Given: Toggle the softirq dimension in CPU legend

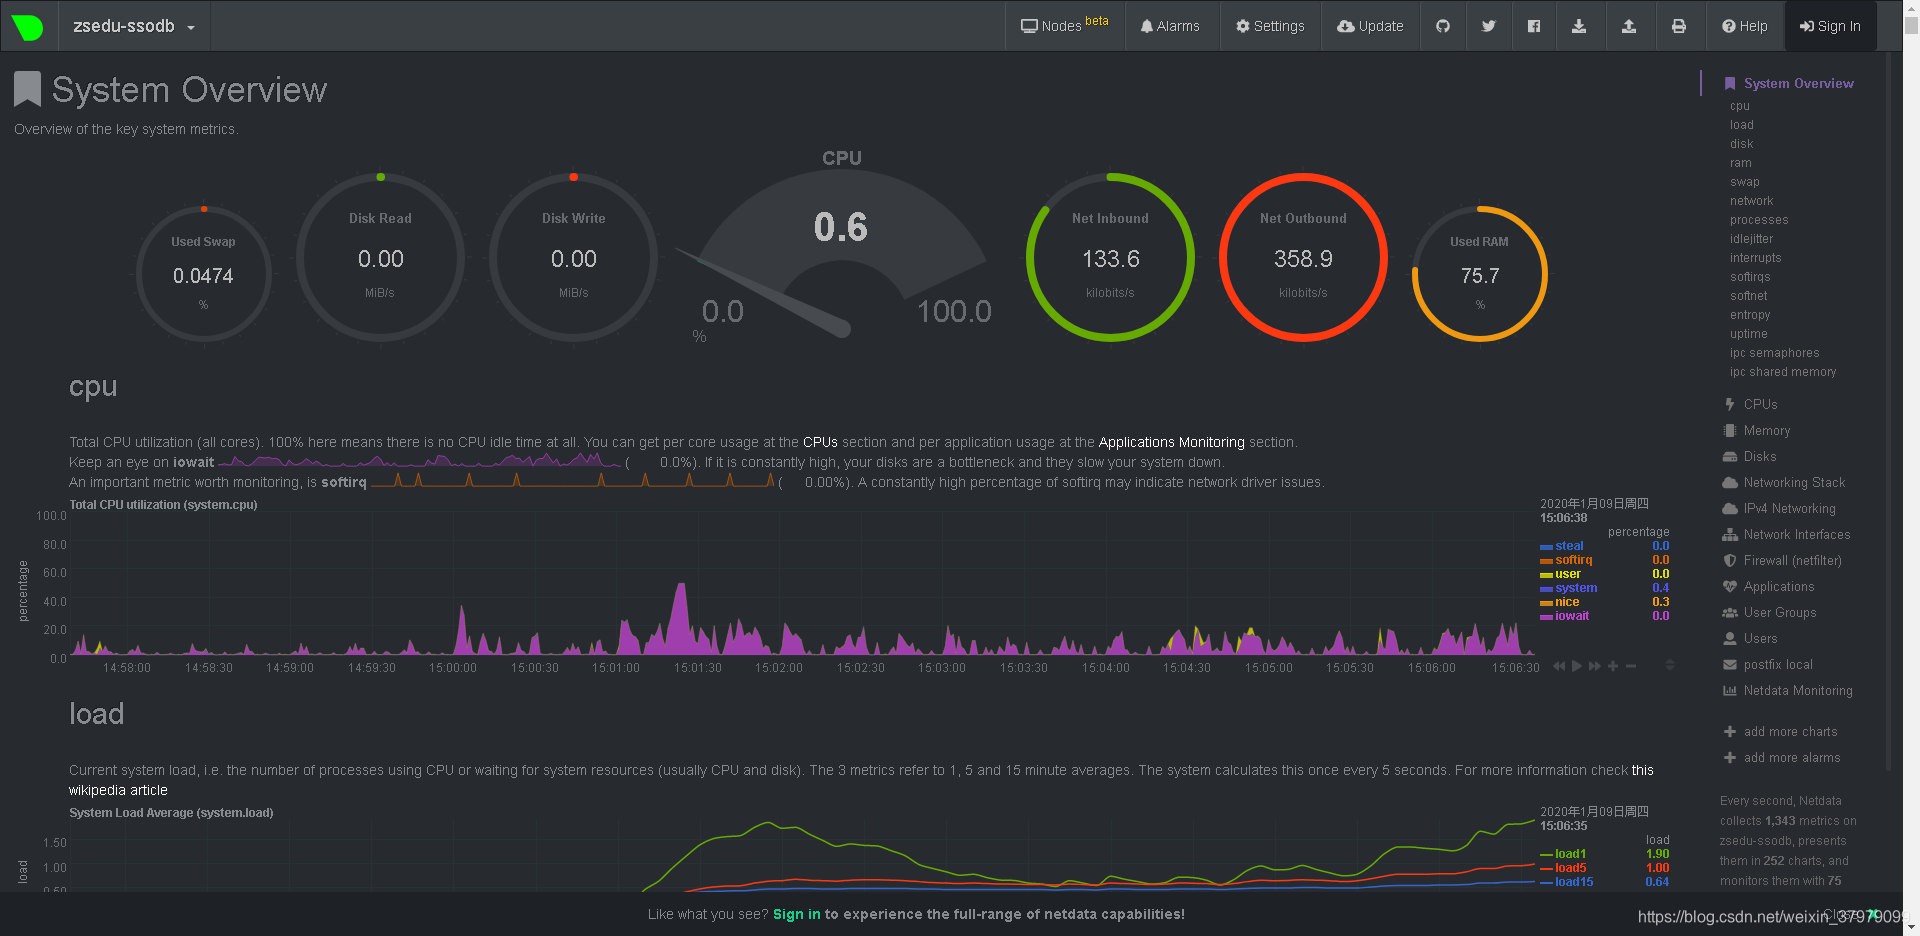Looking at the screenshot, I should pyautogui.click(x=1573, y=560).
